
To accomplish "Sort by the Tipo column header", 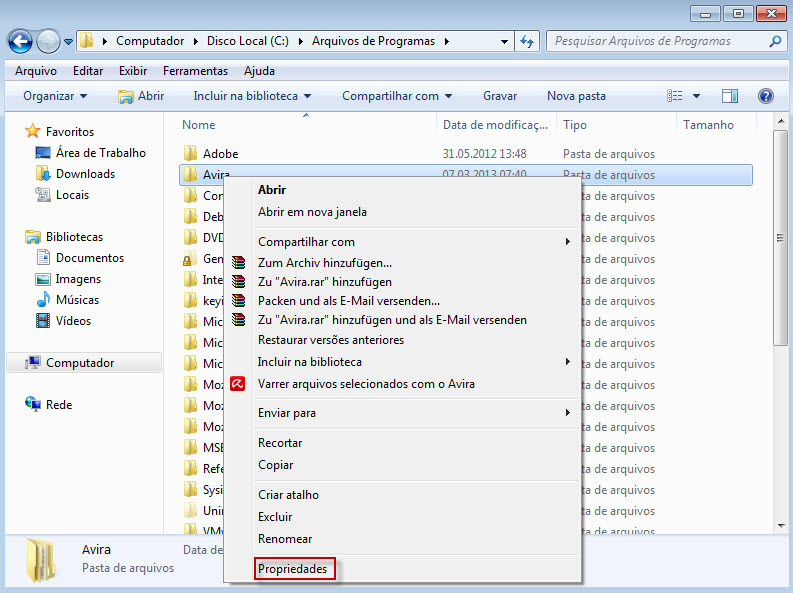I will pos(575,124).
